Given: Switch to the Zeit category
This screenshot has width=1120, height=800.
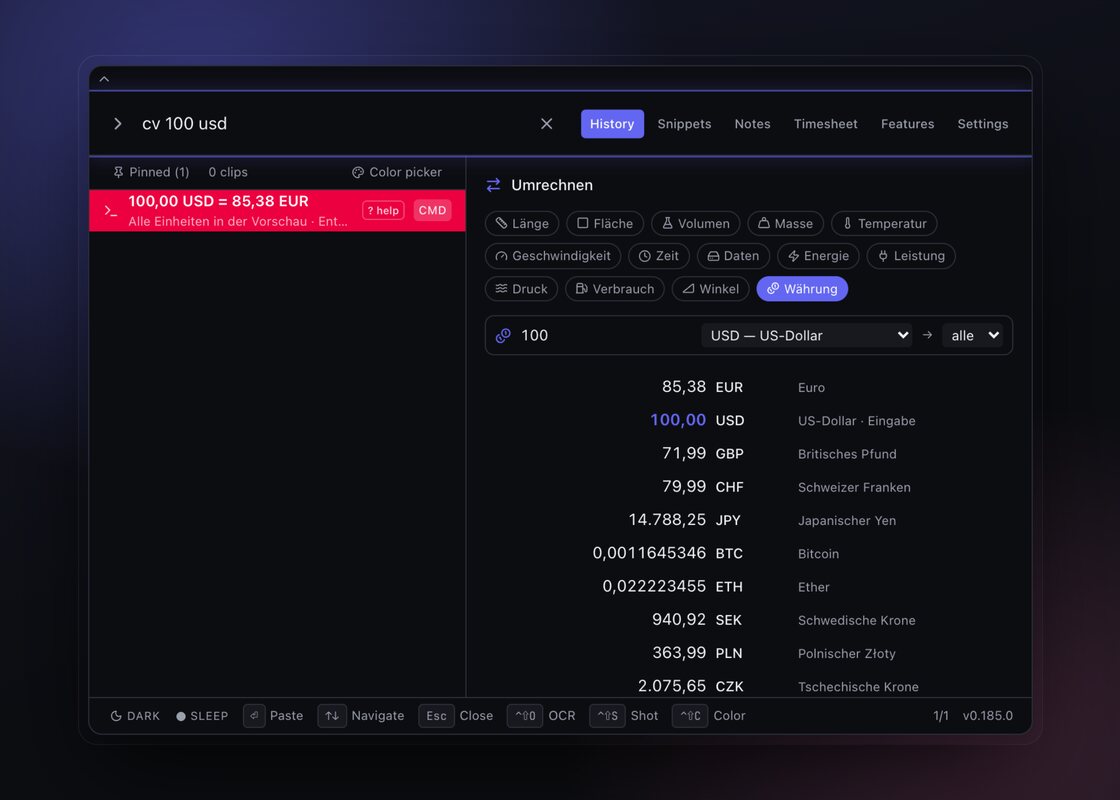Looking at the screenshot, I should [659, 256].
